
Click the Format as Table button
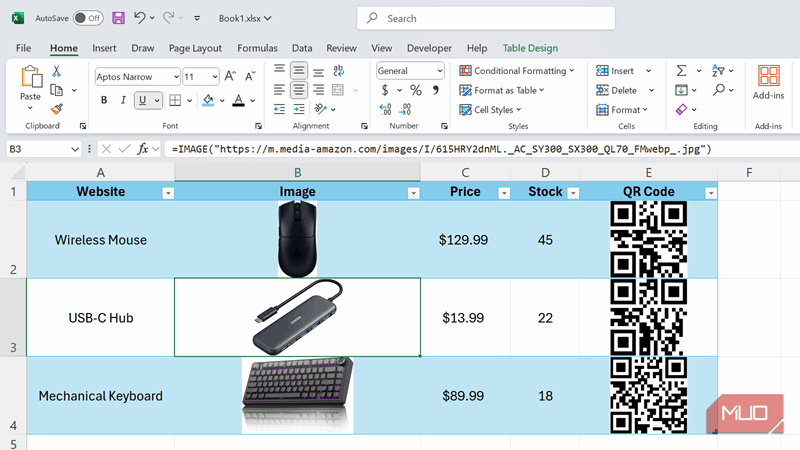pos(502,90)
